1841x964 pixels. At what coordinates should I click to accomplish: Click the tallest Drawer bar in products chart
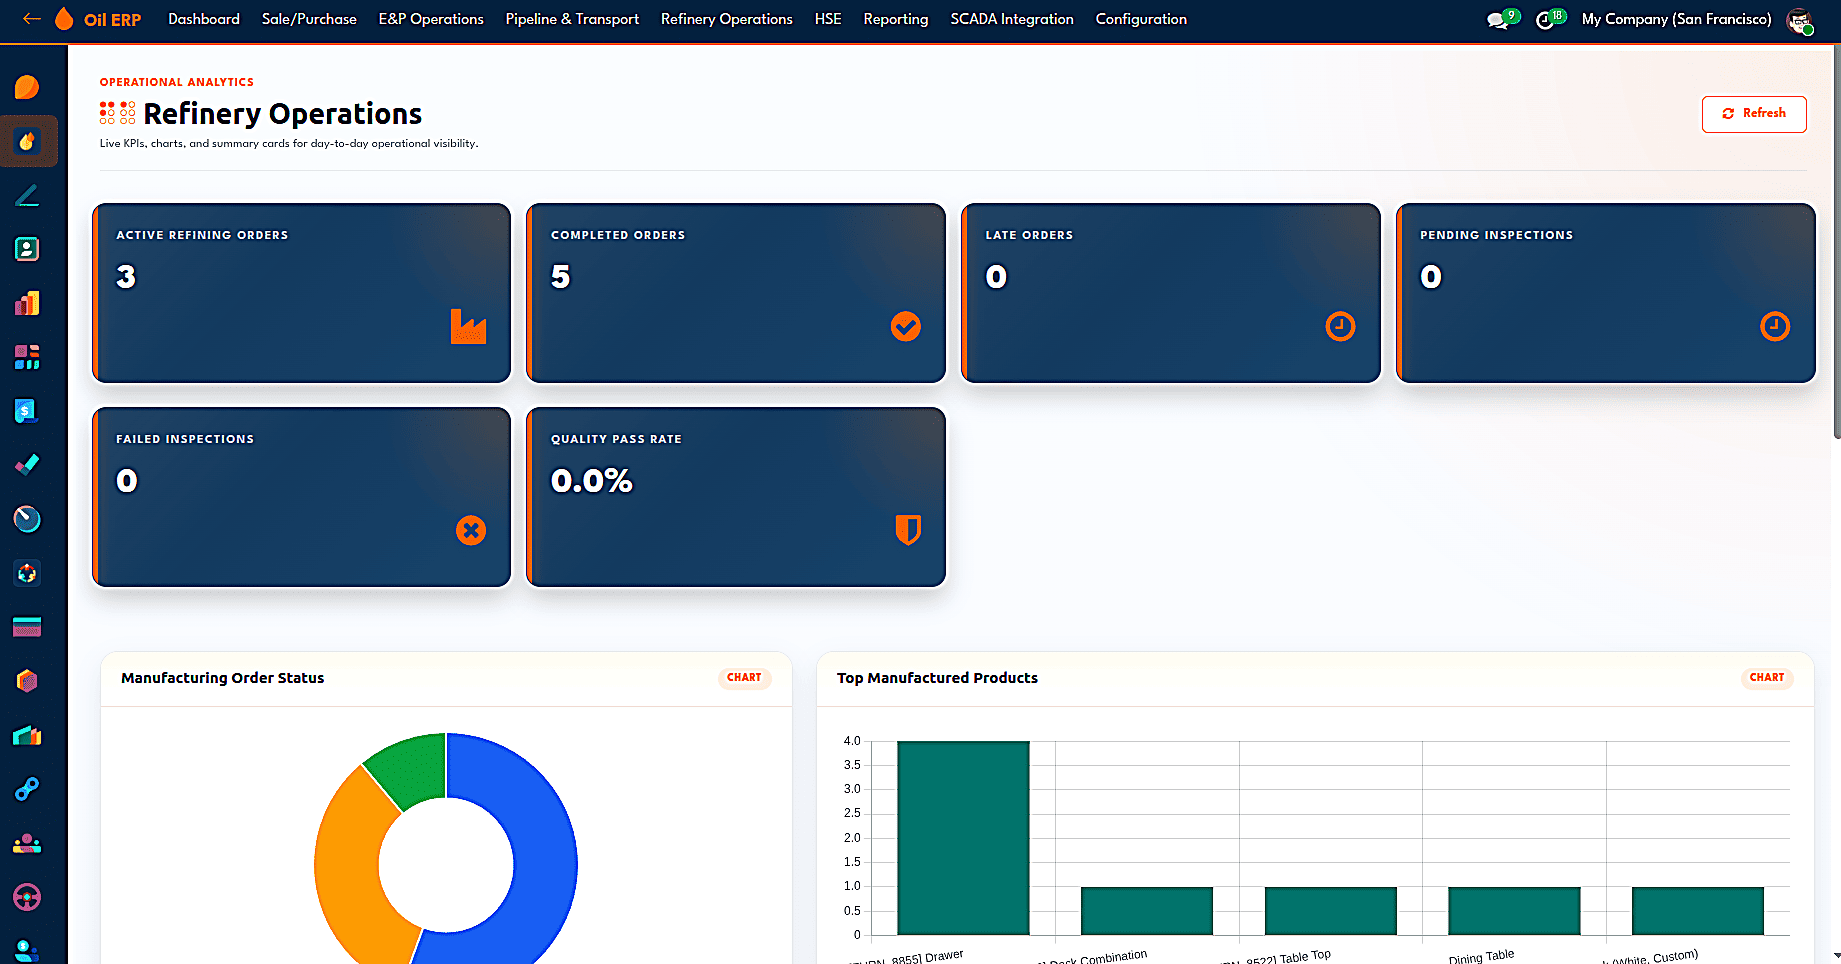tap(963, 838)
